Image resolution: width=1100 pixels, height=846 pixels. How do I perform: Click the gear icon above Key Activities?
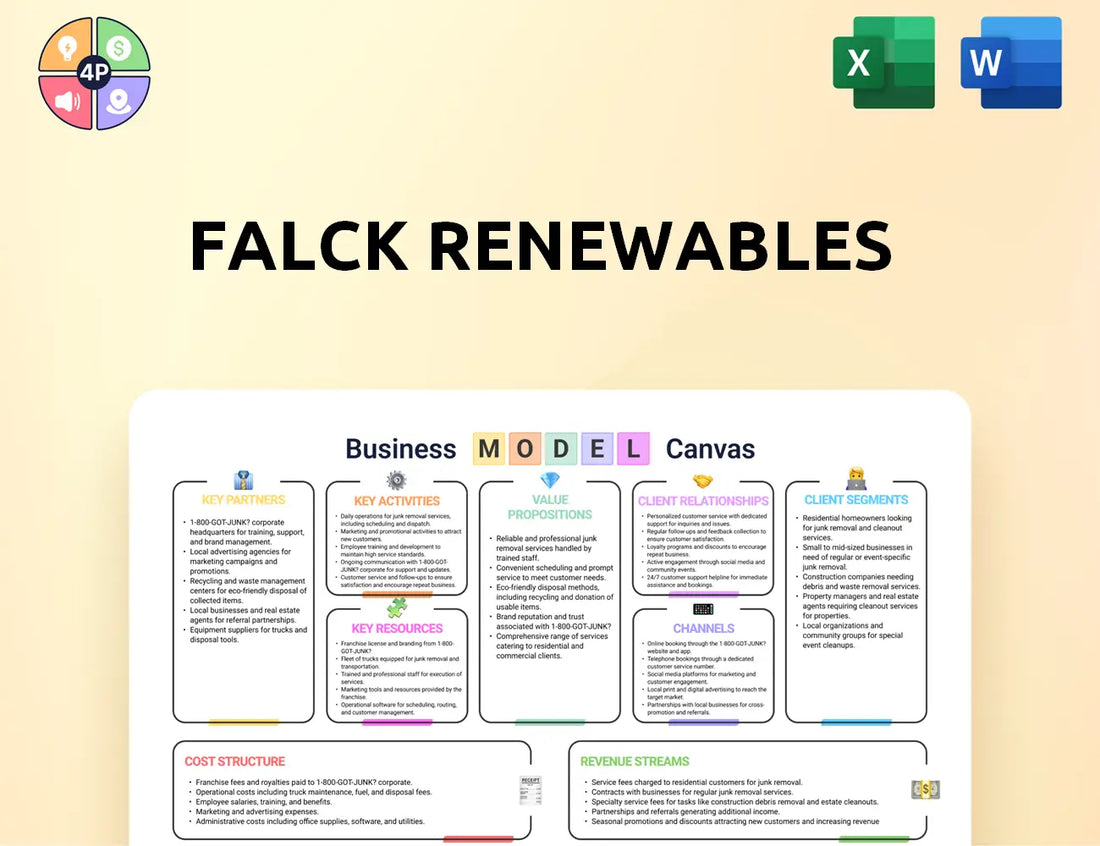[x=396, y=481]
